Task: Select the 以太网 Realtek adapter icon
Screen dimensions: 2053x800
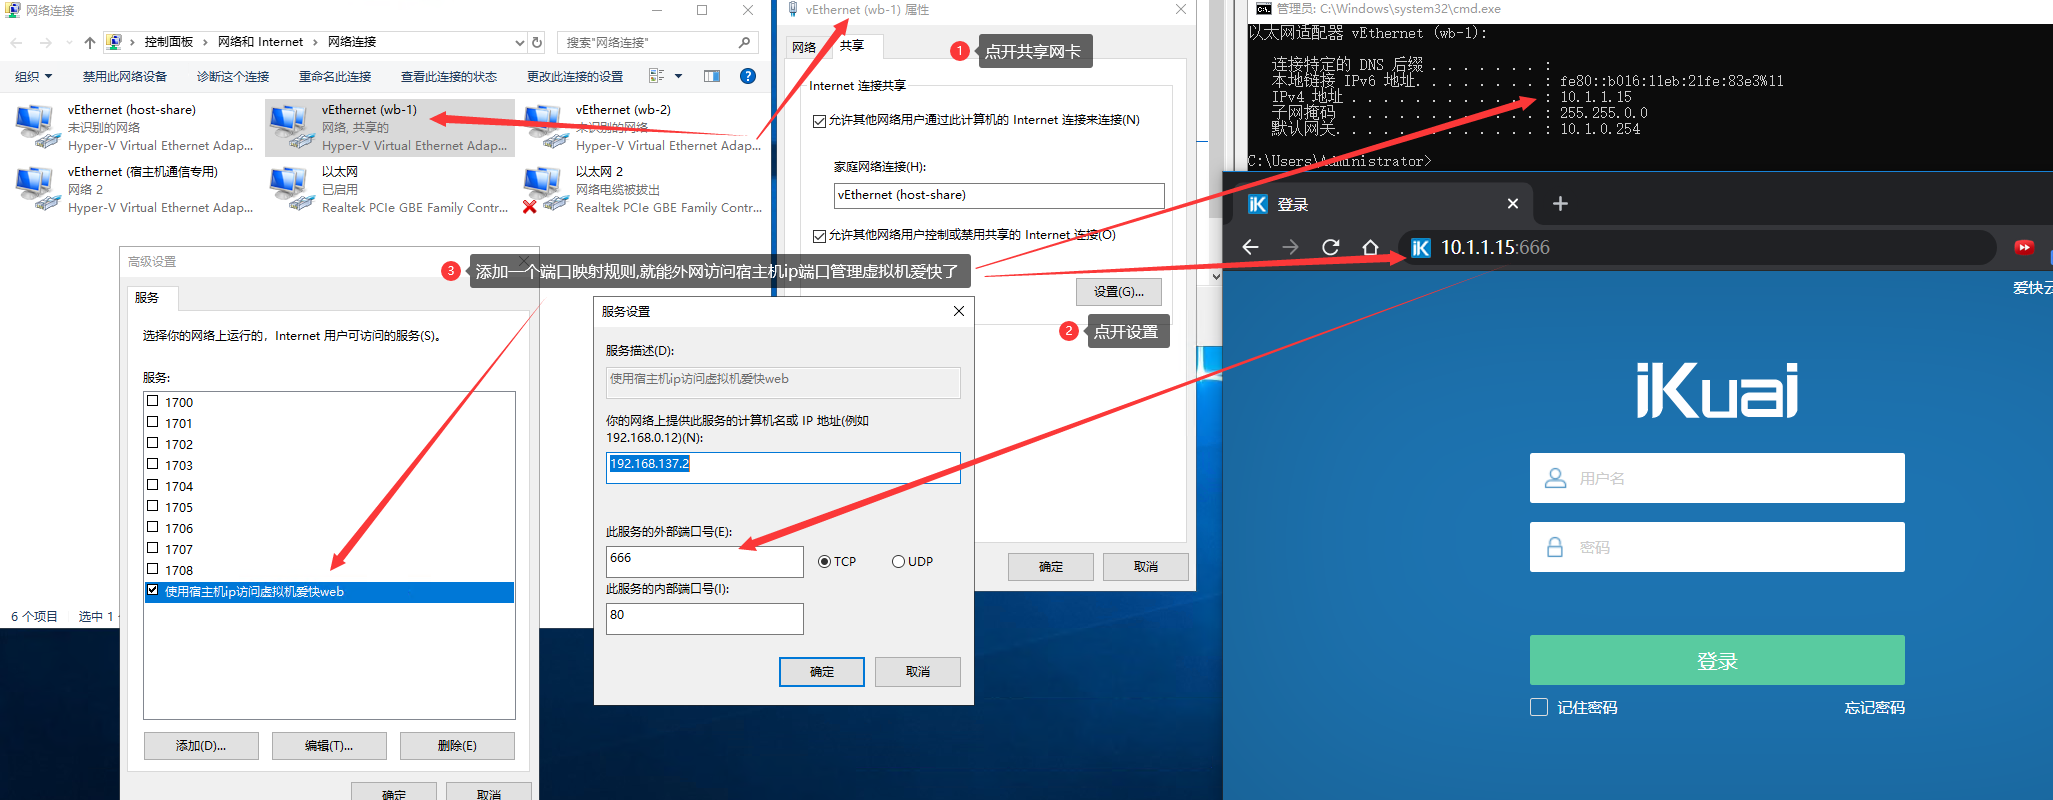Action: [291, 188]
